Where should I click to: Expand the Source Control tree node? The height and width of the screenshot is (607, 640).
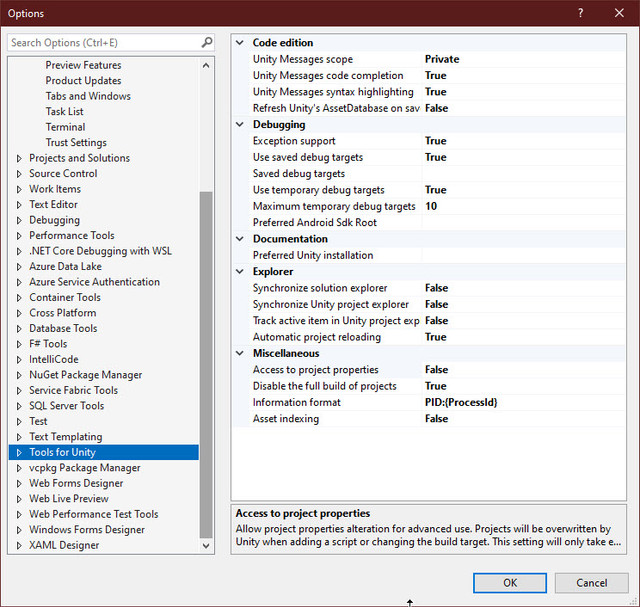[x=19, y=173]
